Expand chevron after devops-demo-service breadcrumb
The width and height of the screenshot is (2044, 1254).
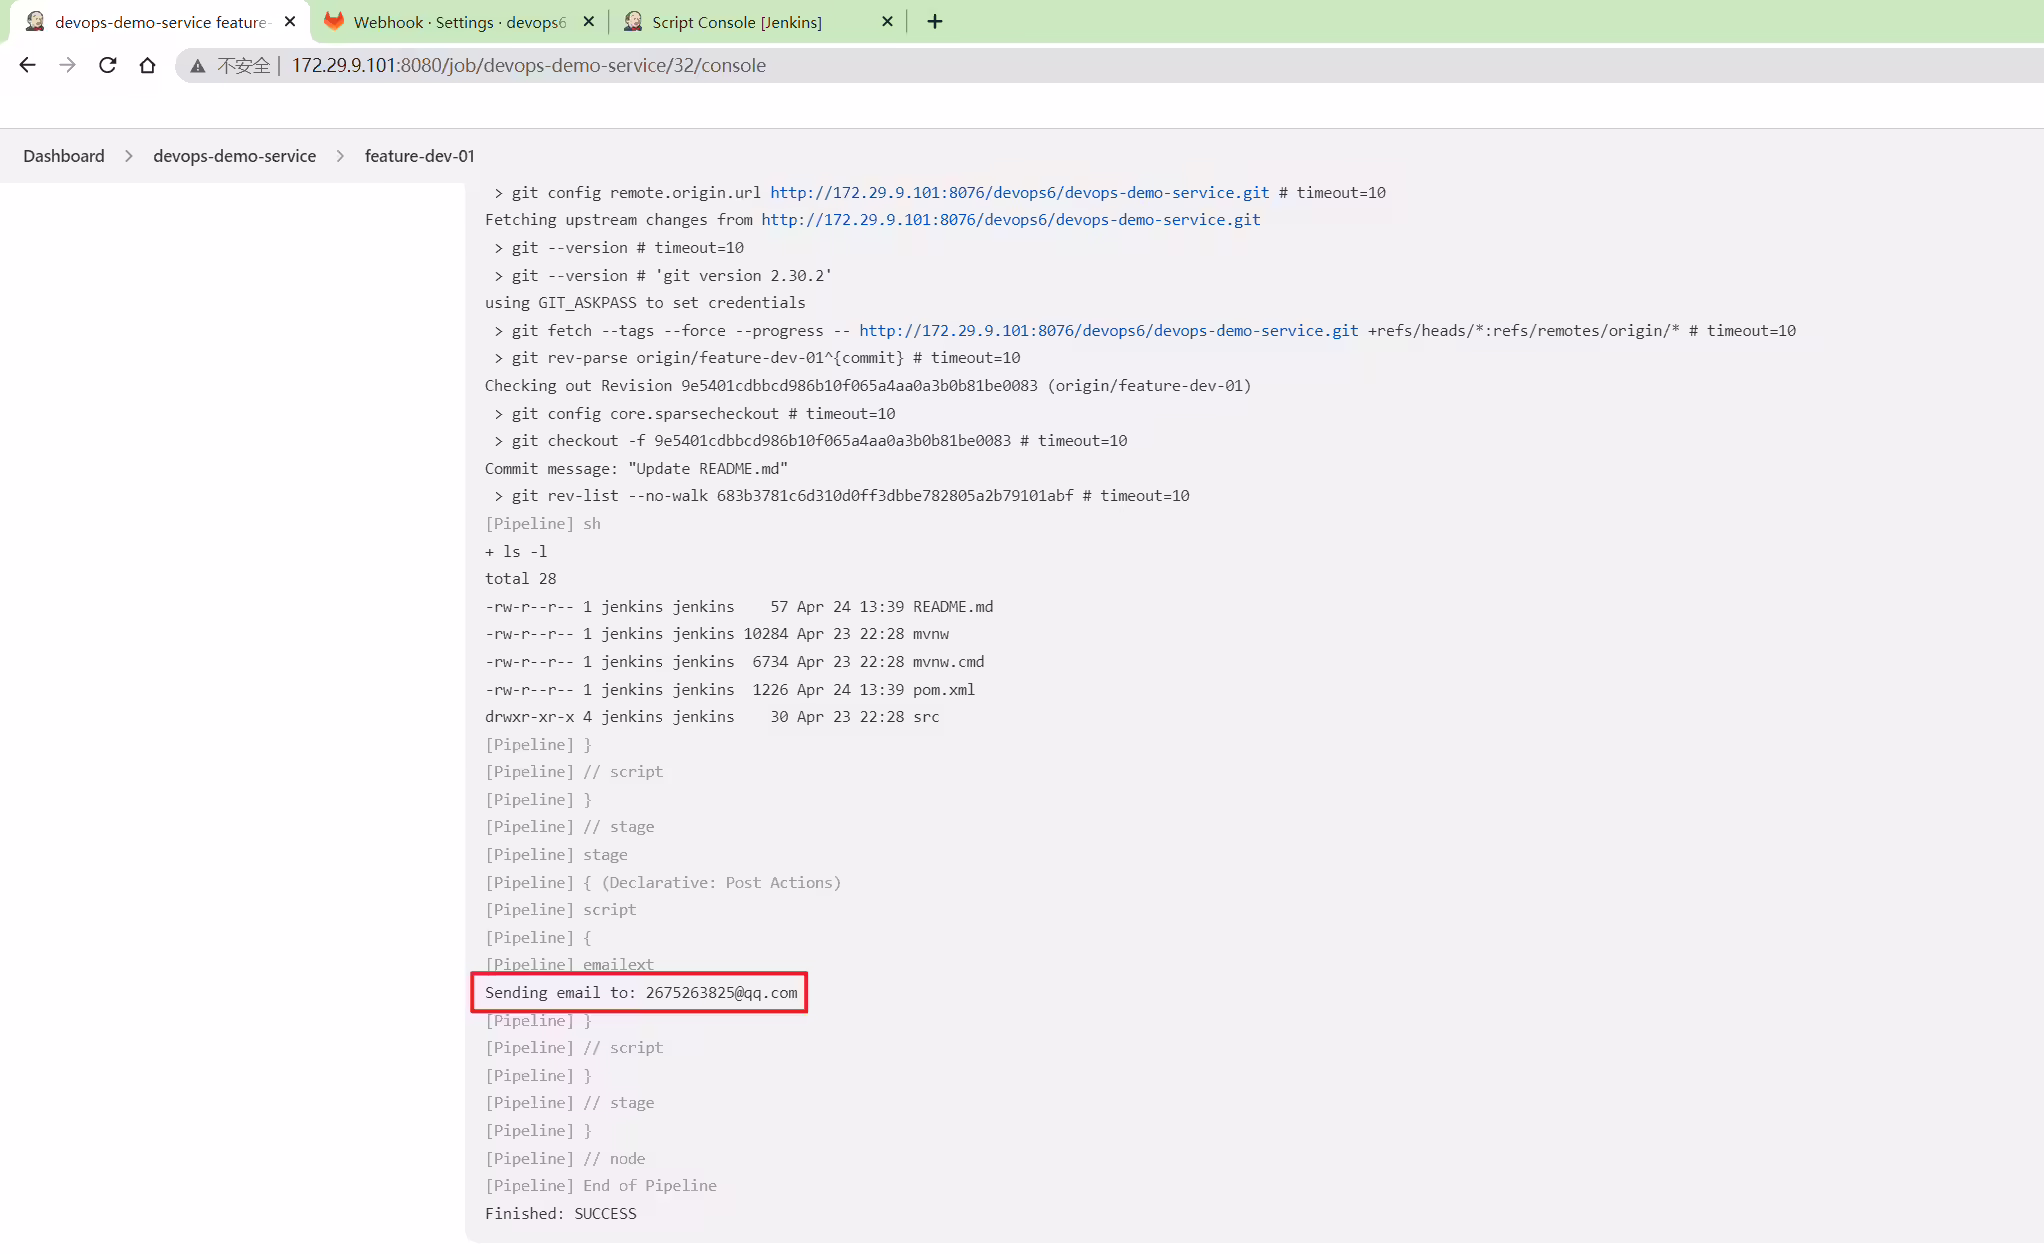click(340, 156)
